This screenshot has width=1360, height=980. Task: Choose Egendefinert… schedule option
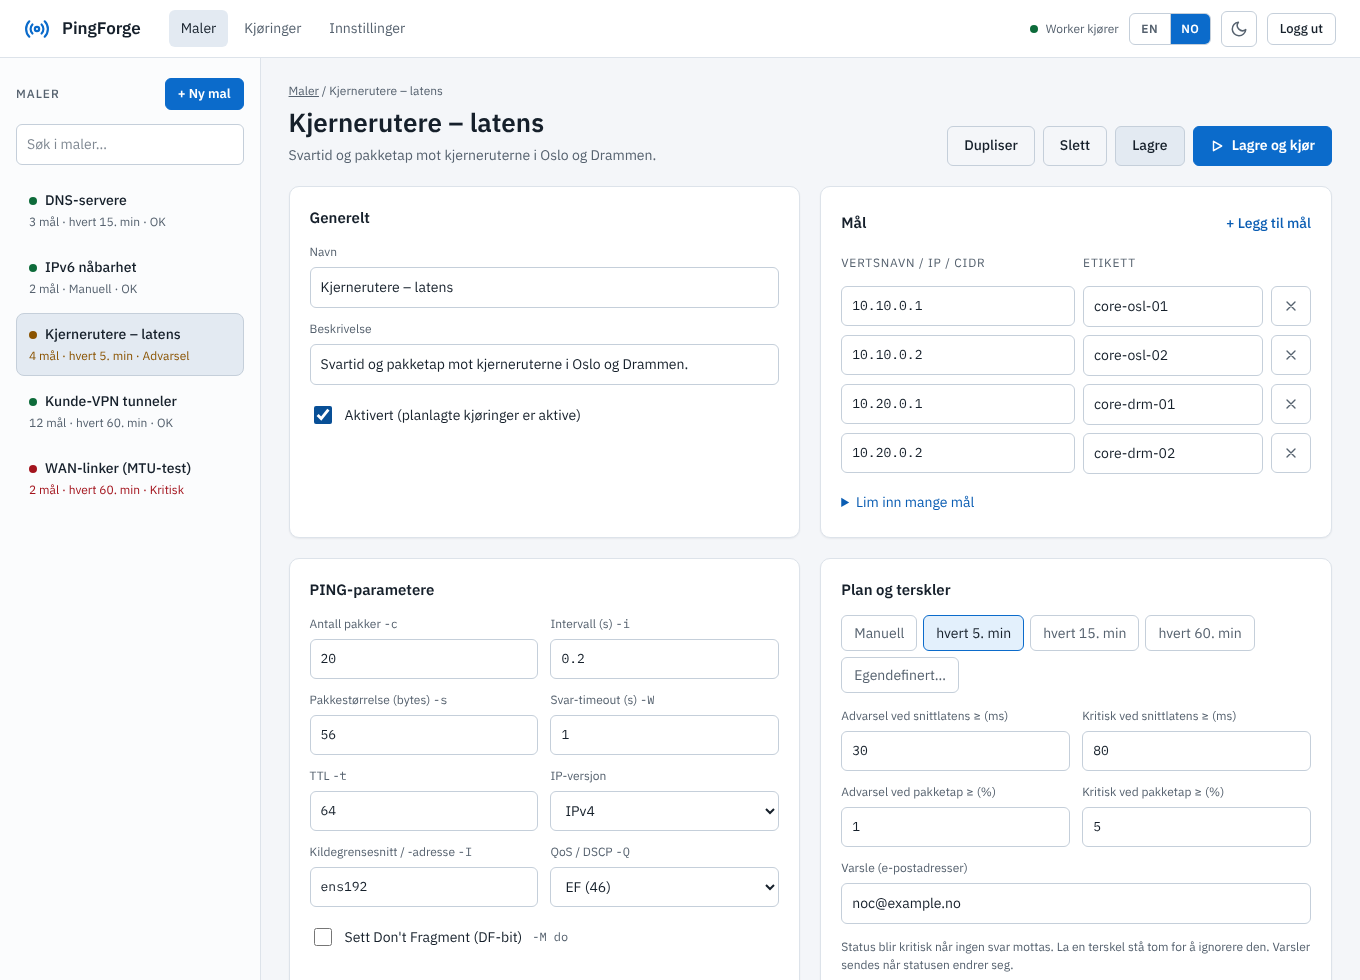point(900,675)
